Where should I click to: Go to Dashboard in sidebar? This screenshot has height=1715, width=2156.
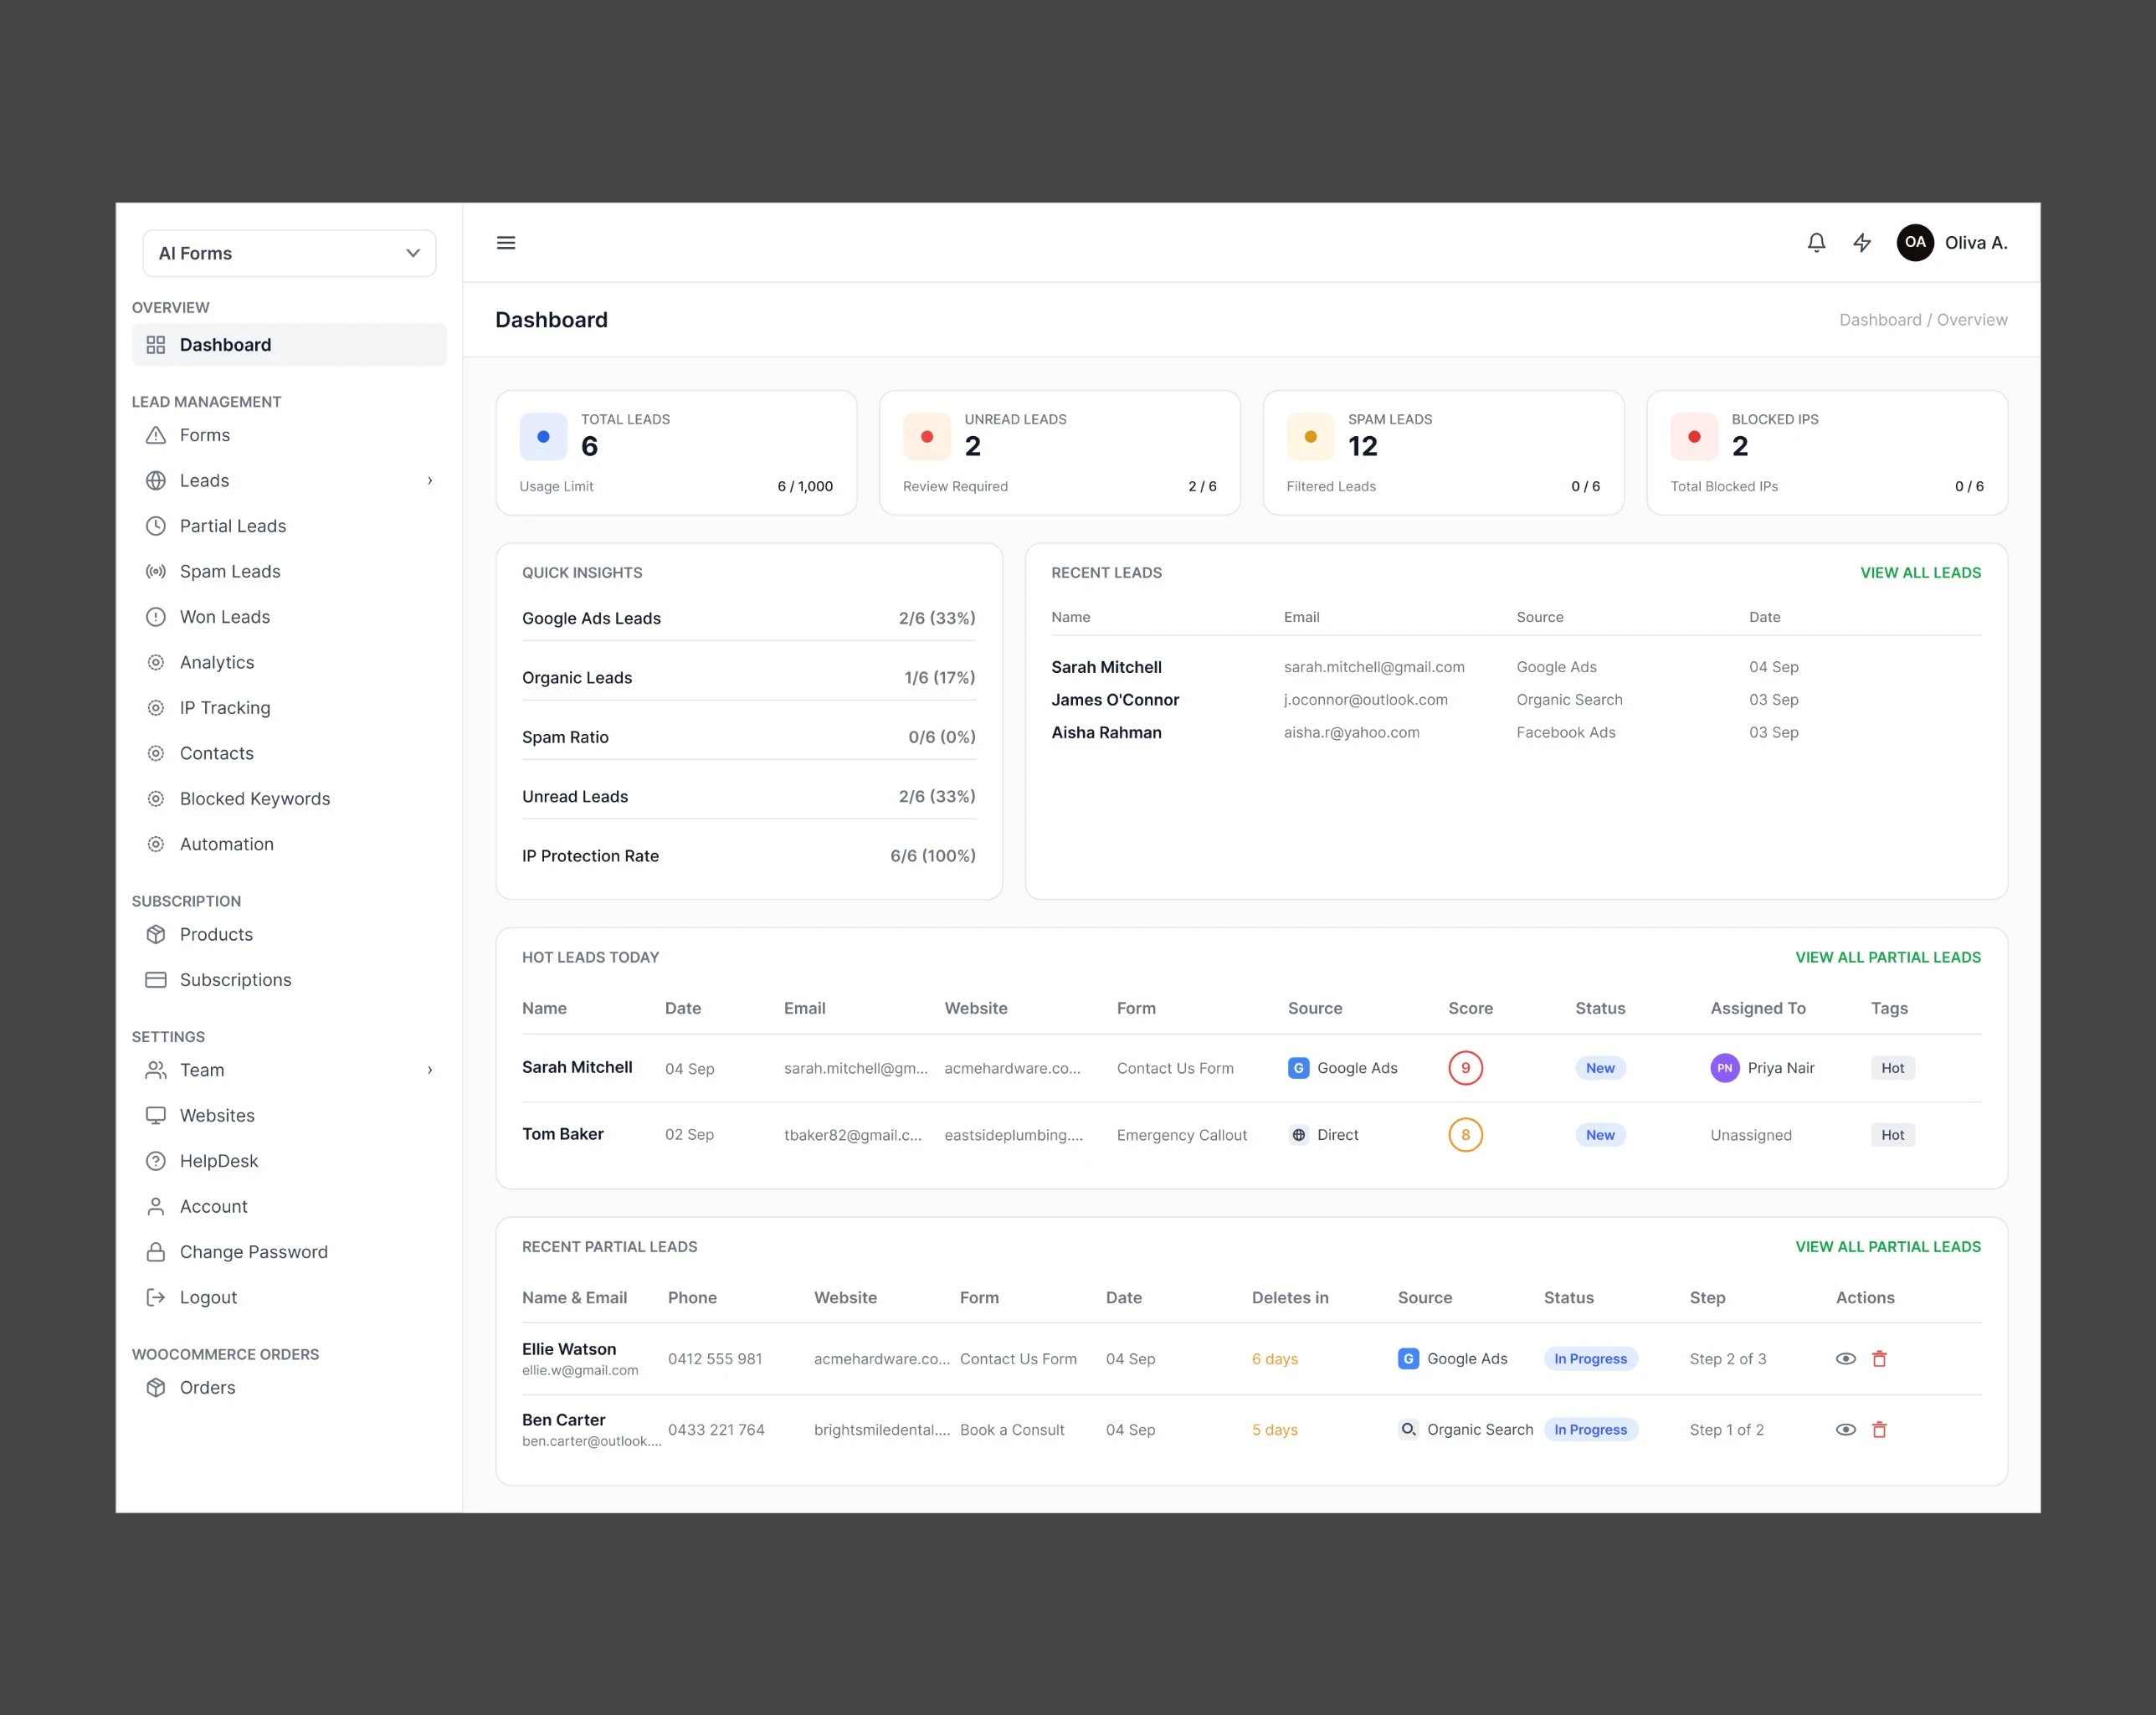coord(289,345)
